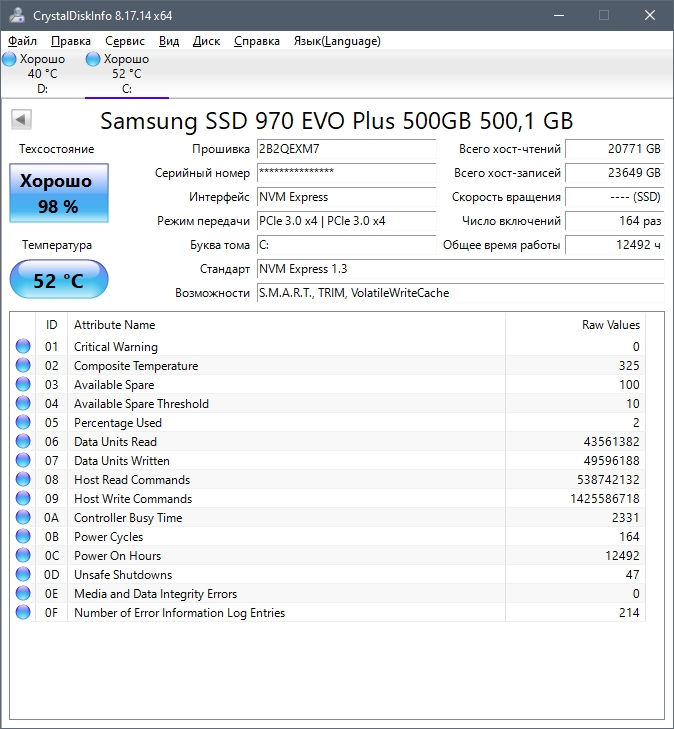Click the Raw Values column header

610,325
